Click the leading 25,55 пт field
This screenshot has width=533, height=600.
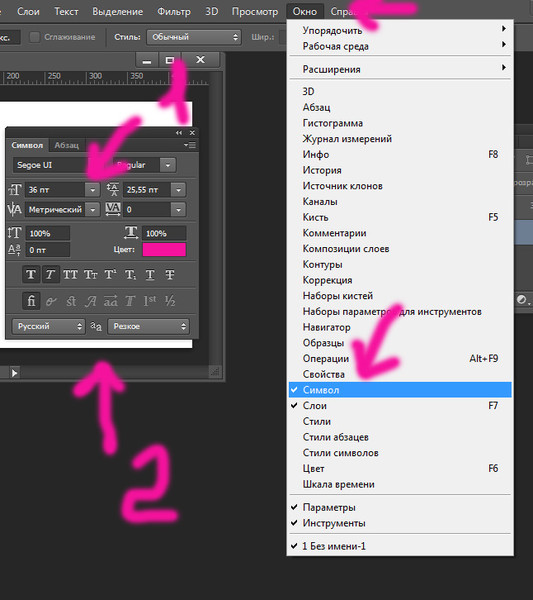pyautogui.click(x=147, y=190)
